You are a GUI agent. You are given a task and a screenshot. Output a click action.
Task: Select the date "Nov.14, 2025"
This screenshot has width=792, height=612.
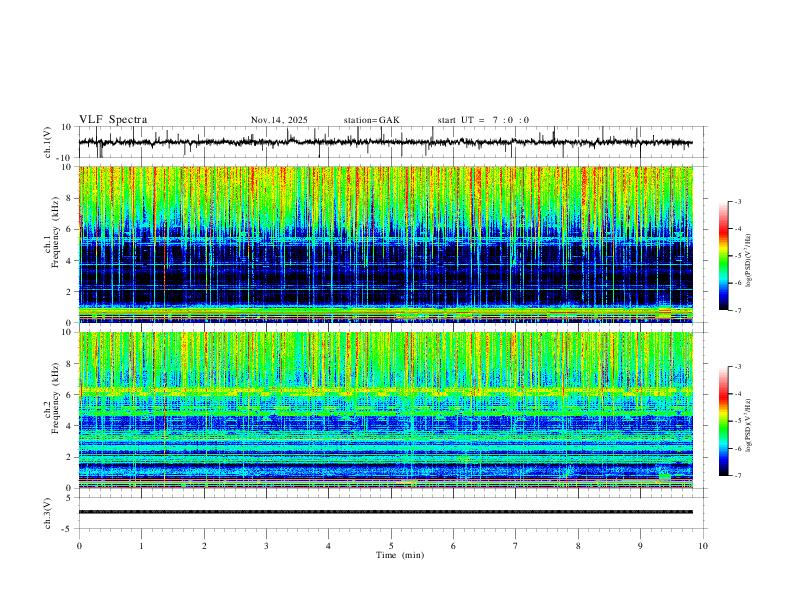(279, 120)
